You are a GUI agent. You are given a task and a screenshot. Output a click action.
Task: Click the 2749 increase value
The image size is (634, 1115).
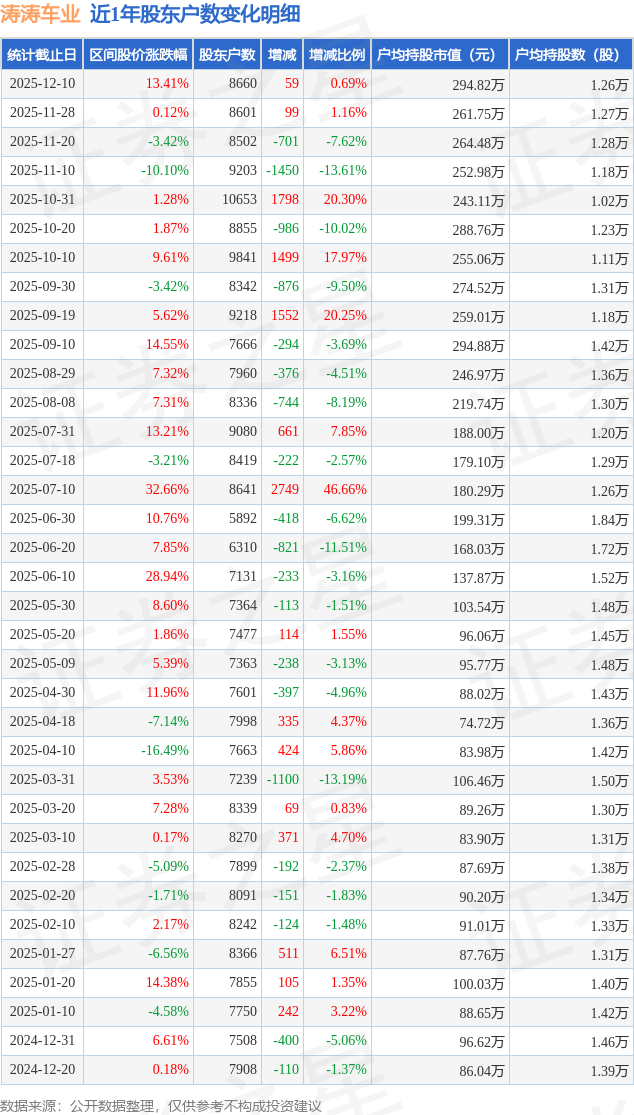[285, 490]
